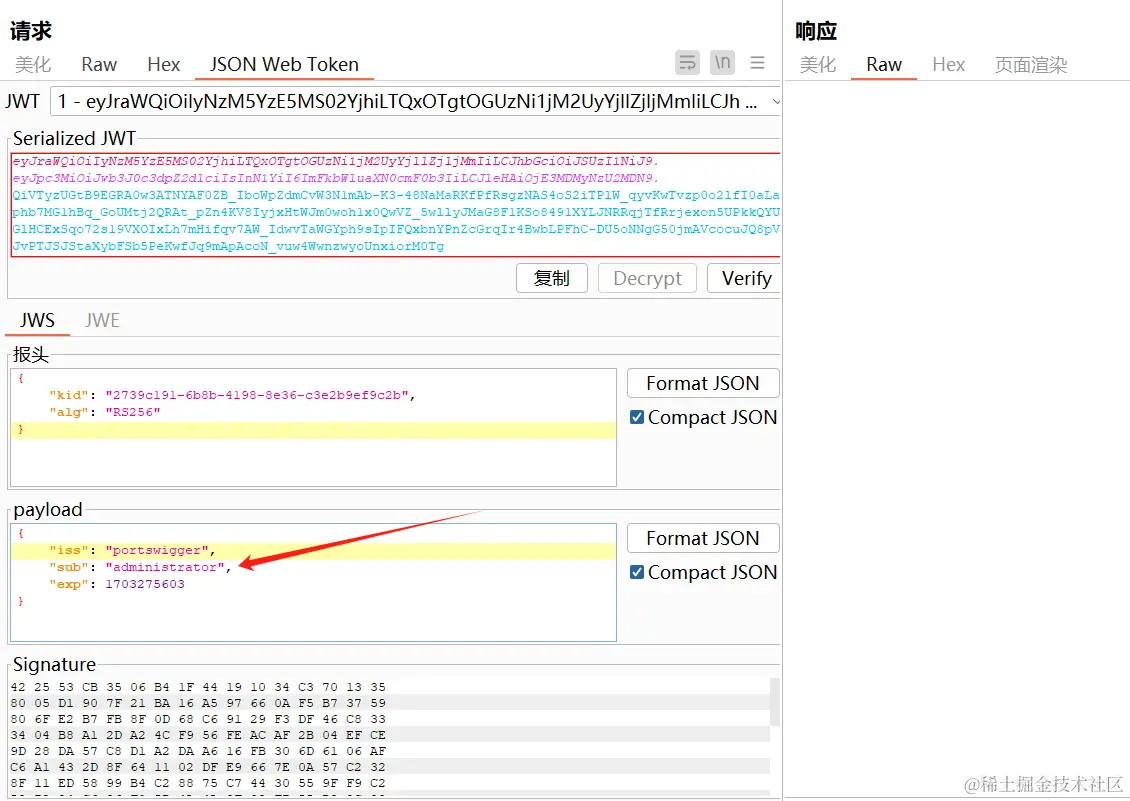This screenshot has width=1130, height=801.
Task: Open the response 页面渲染 tab
Action: click(x=1031, y=65)
